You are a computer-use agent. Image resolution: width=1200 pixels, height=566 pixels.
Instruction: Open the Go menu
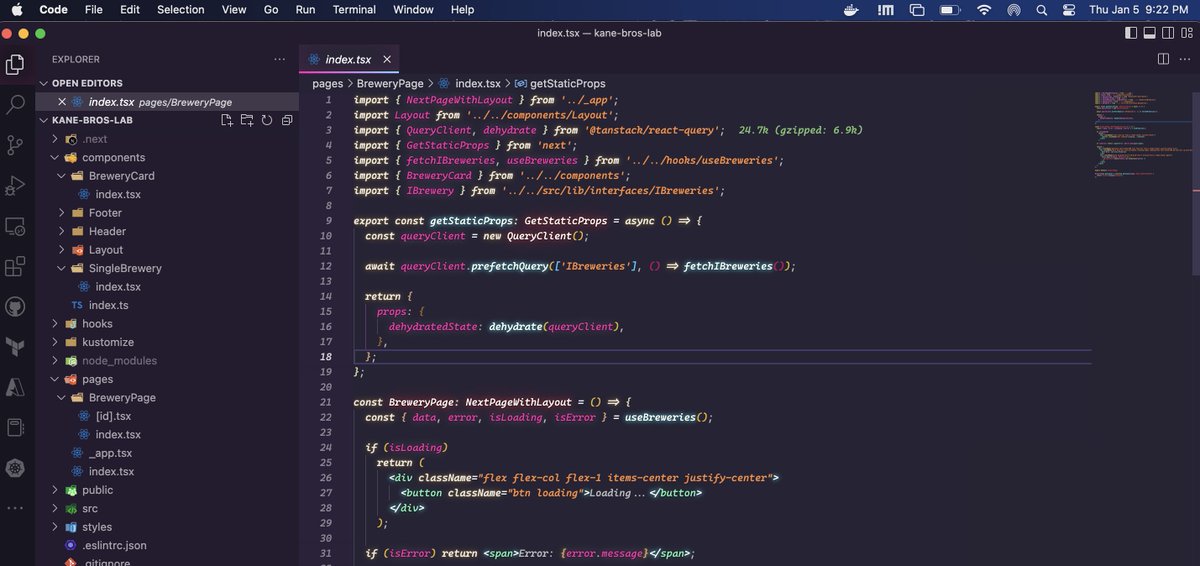(271, 10)
